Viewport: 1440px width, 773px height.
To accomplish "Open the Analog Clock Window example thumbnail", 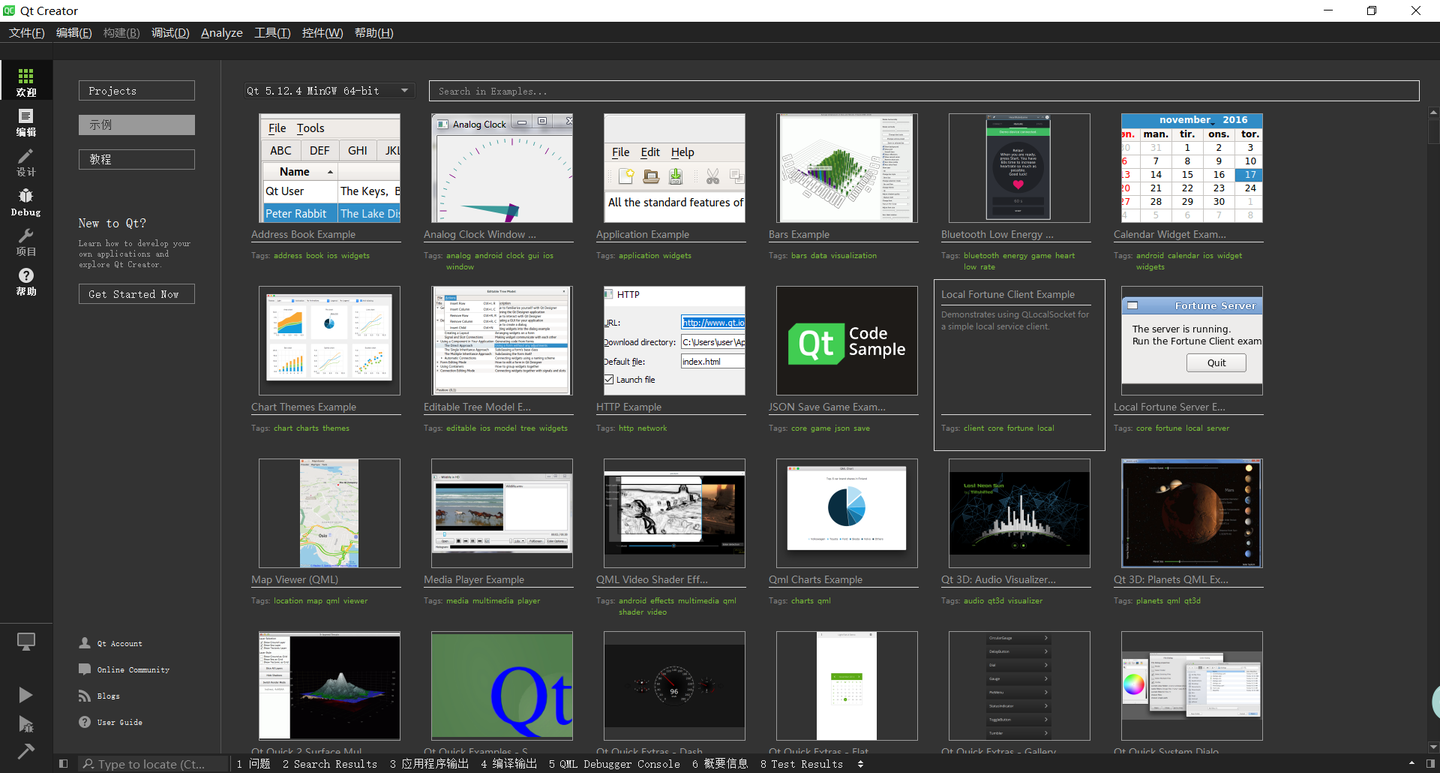I will [x=502, y=168].
